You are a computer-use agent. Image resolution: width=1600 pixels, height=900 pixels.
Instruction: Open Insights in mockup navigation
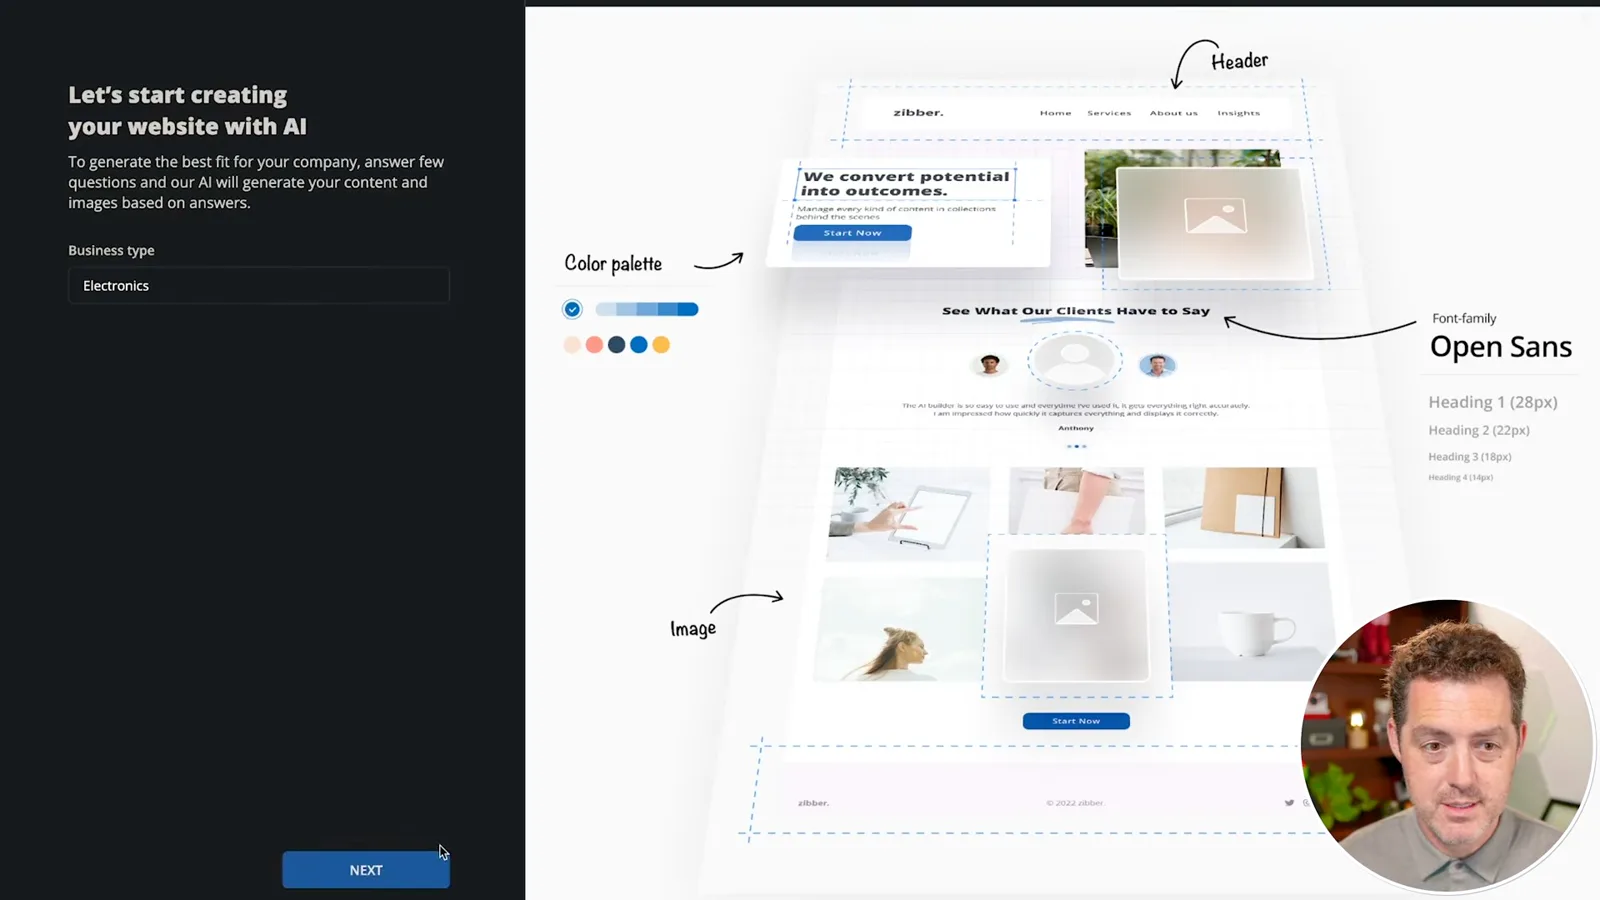tap(1239, 113)
